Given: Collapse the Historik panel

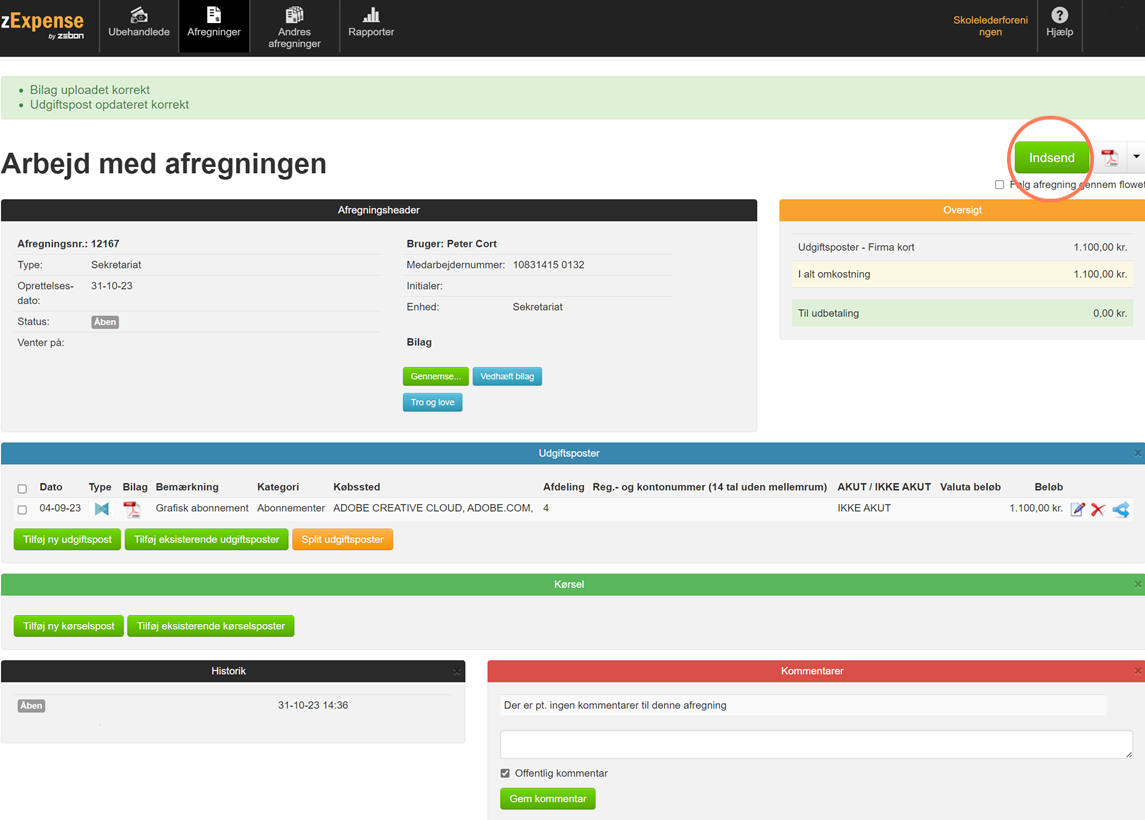Looking at the screenshot, I should (457, 671).
